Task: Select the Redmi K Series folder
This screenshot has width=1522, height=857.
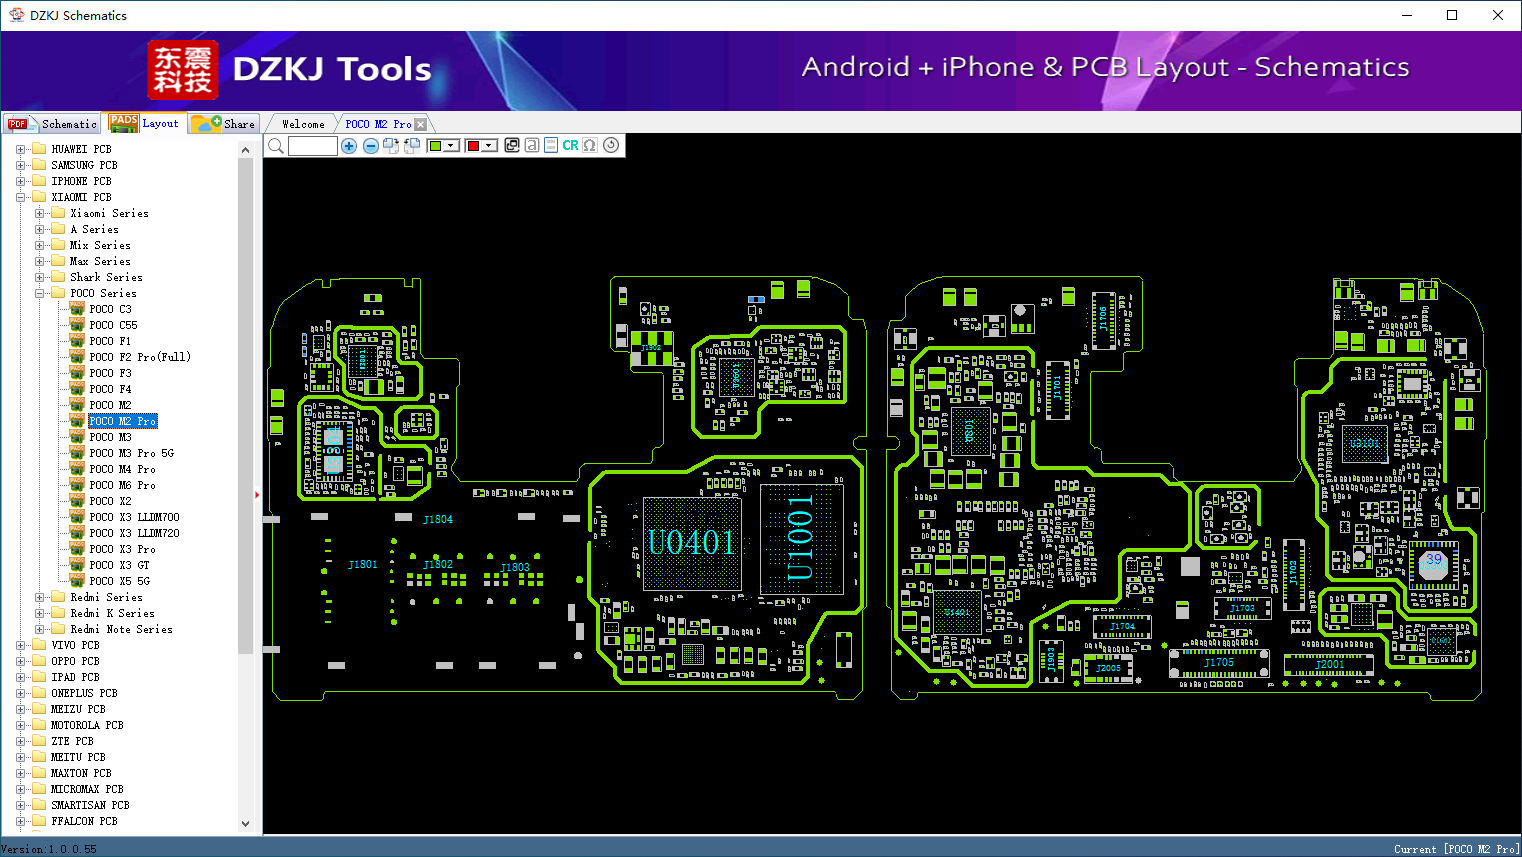Action: pyautogui.click(x=112, y=613)
